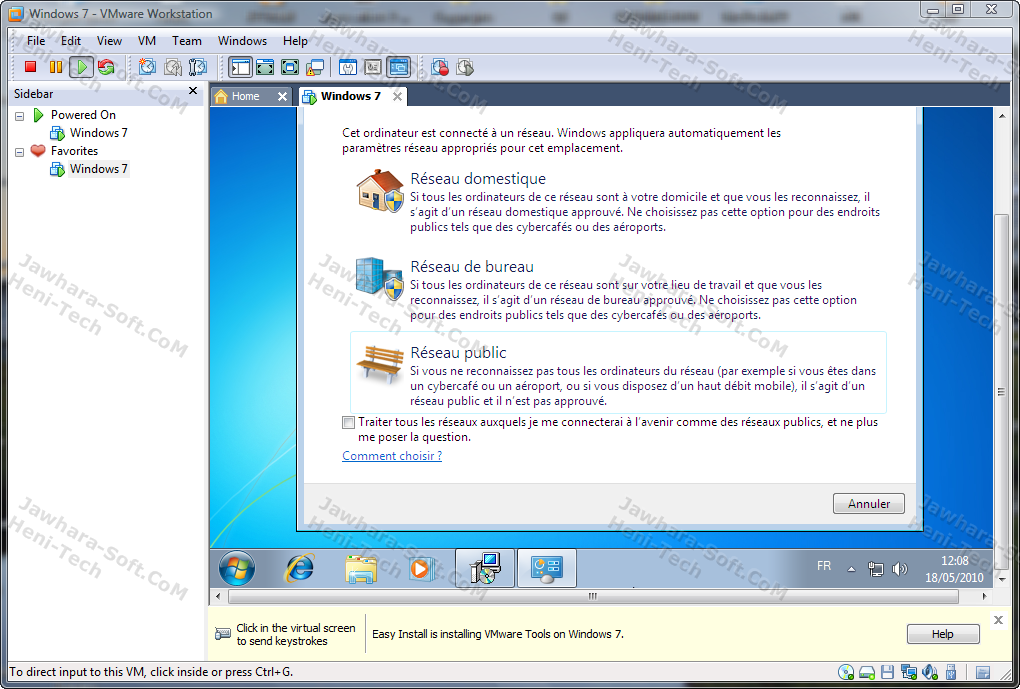Image resolution: width=1020 pixels, height=689 pixels.
Task: Open Windows Explorer folder in guest taskbar
Action: point(360,569)
